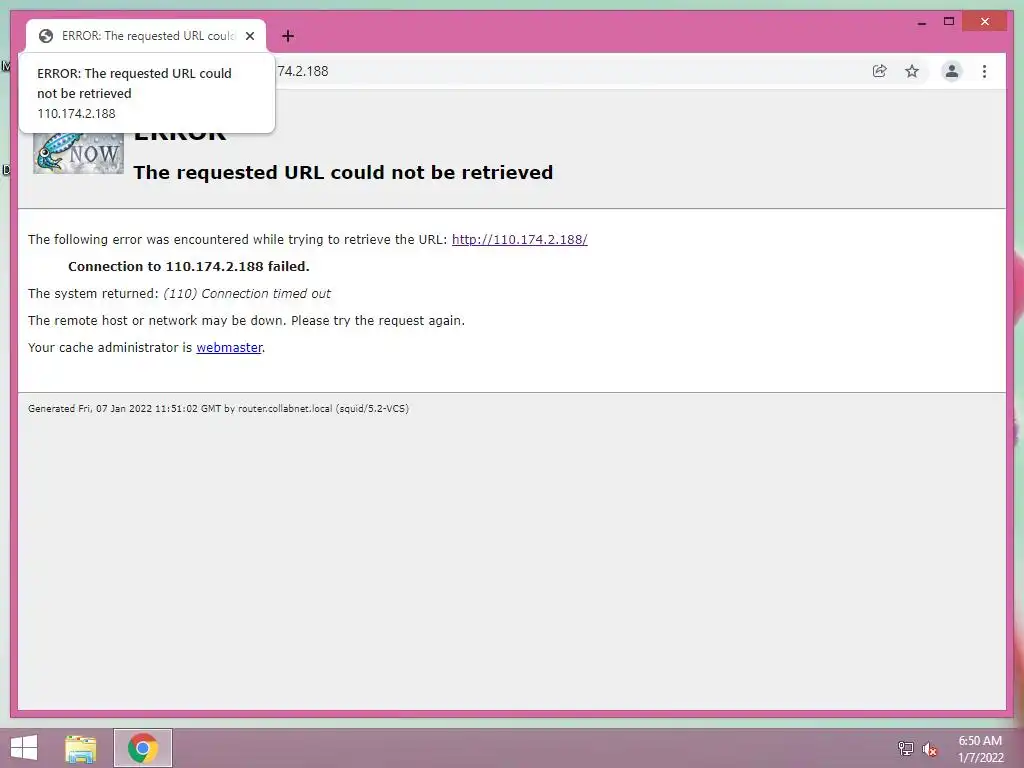Close the Chrome window
Viewport: 1024px width, 768px height.
(985, 22)
